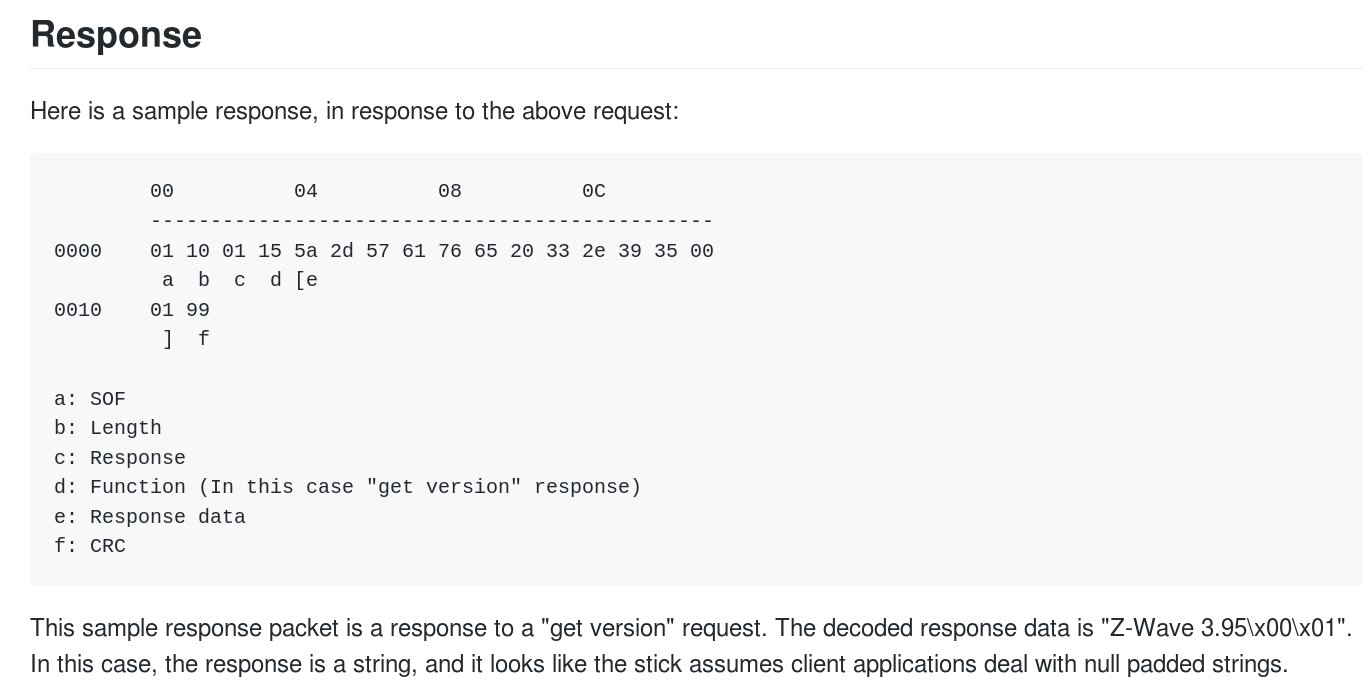
Task: Click the 'c: Response' legend line
Action: click(x=120, y=458)
